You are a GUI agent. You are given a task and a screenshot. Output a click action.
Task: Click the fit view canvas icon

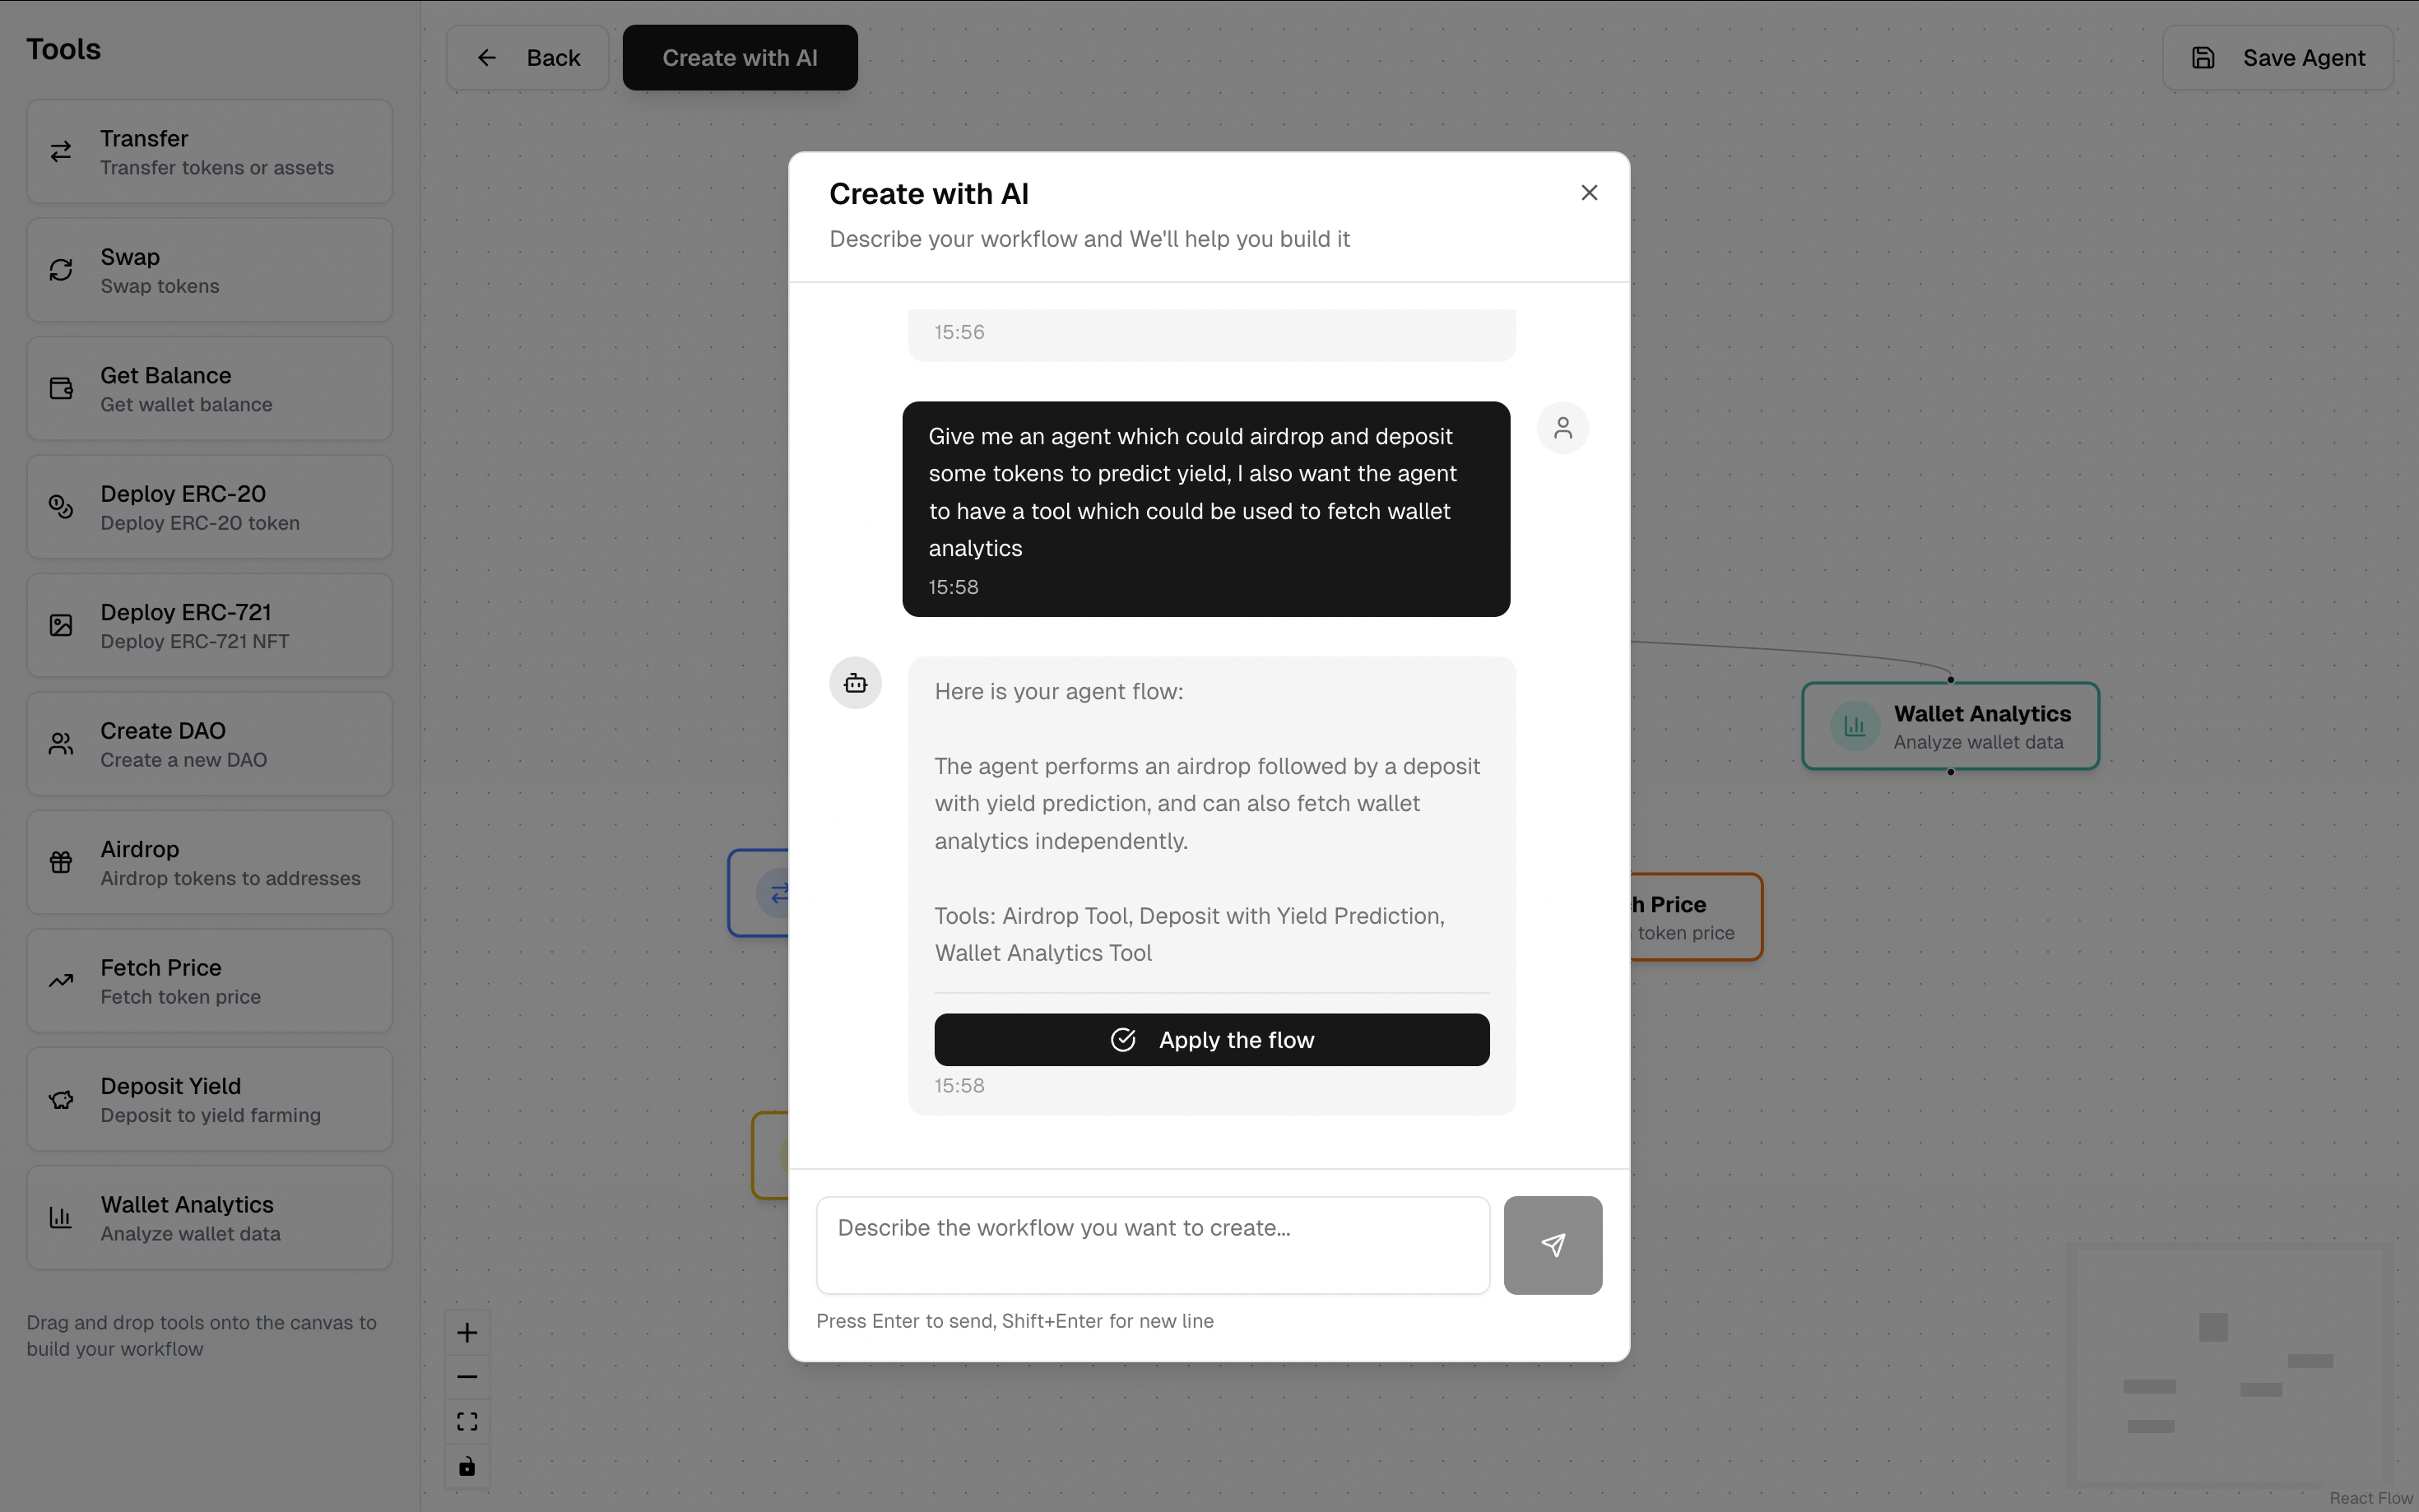point(467,1422)
